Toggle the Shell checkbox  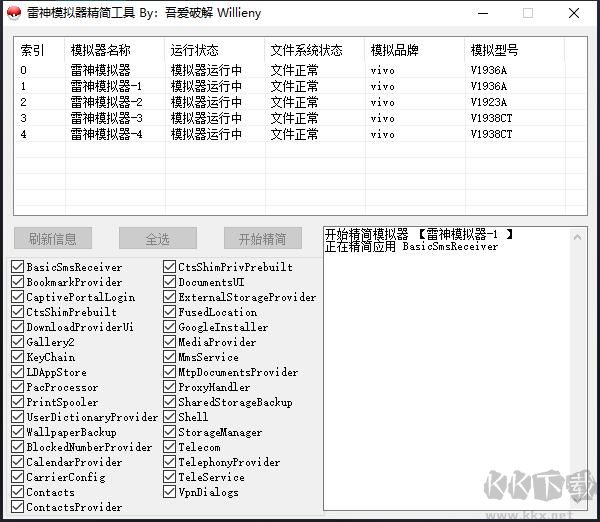coord(169,417)
